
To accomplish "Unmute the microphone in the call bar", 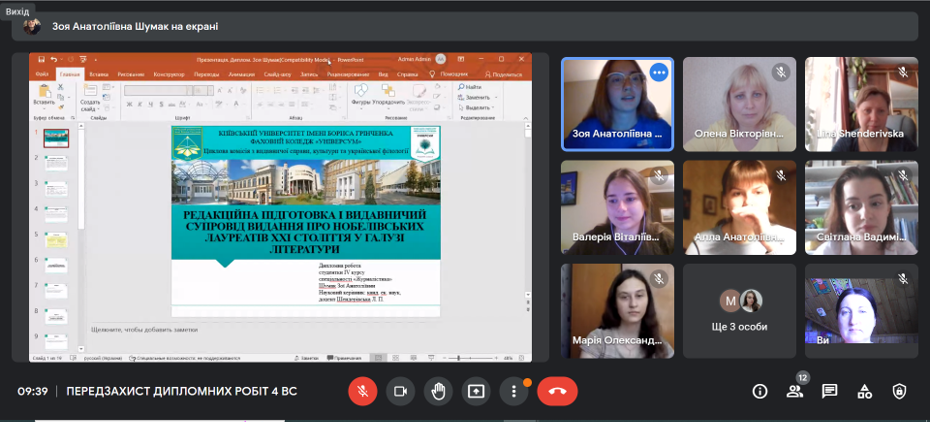I will click(362, 391).
